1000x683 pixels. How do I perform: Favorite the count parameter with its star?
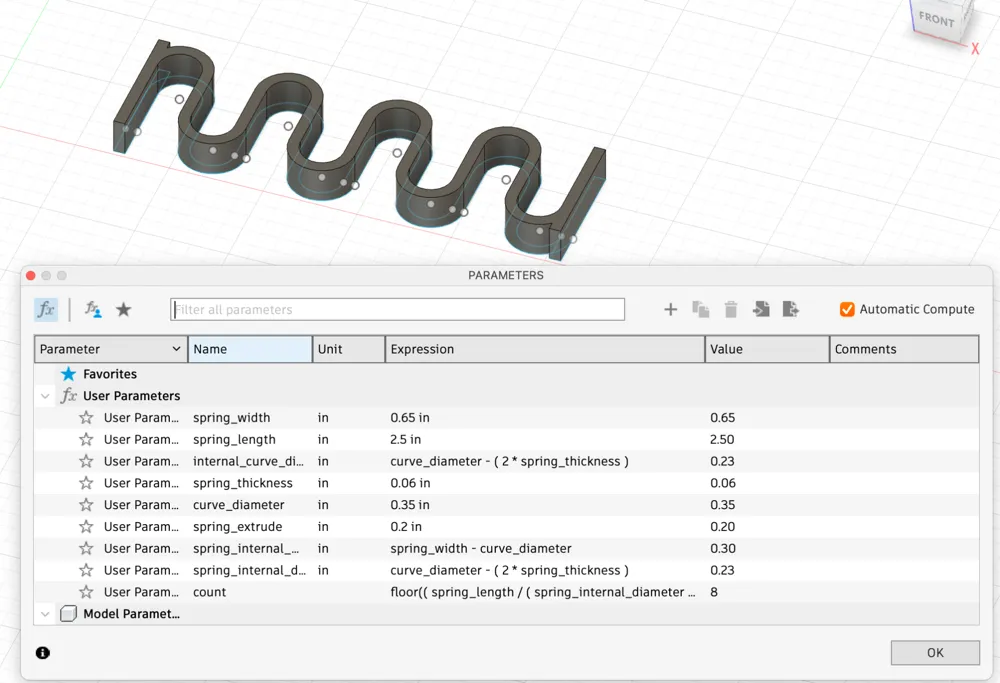(x=85, y=591)
